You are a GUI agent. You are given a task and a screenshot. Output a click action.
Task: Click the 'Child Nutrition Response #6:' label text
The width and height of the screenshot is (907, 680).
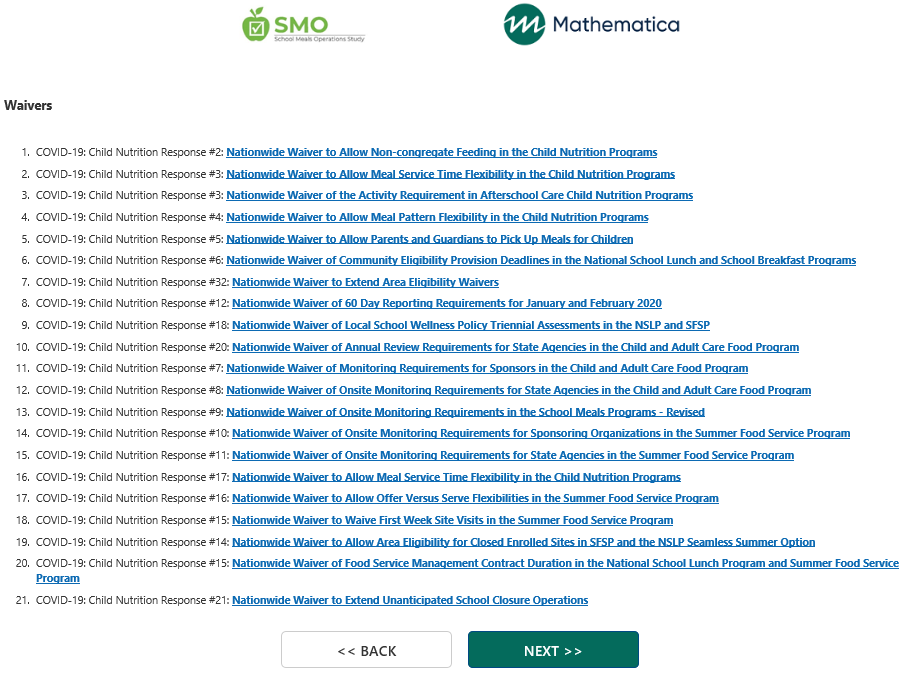(156, 260)
